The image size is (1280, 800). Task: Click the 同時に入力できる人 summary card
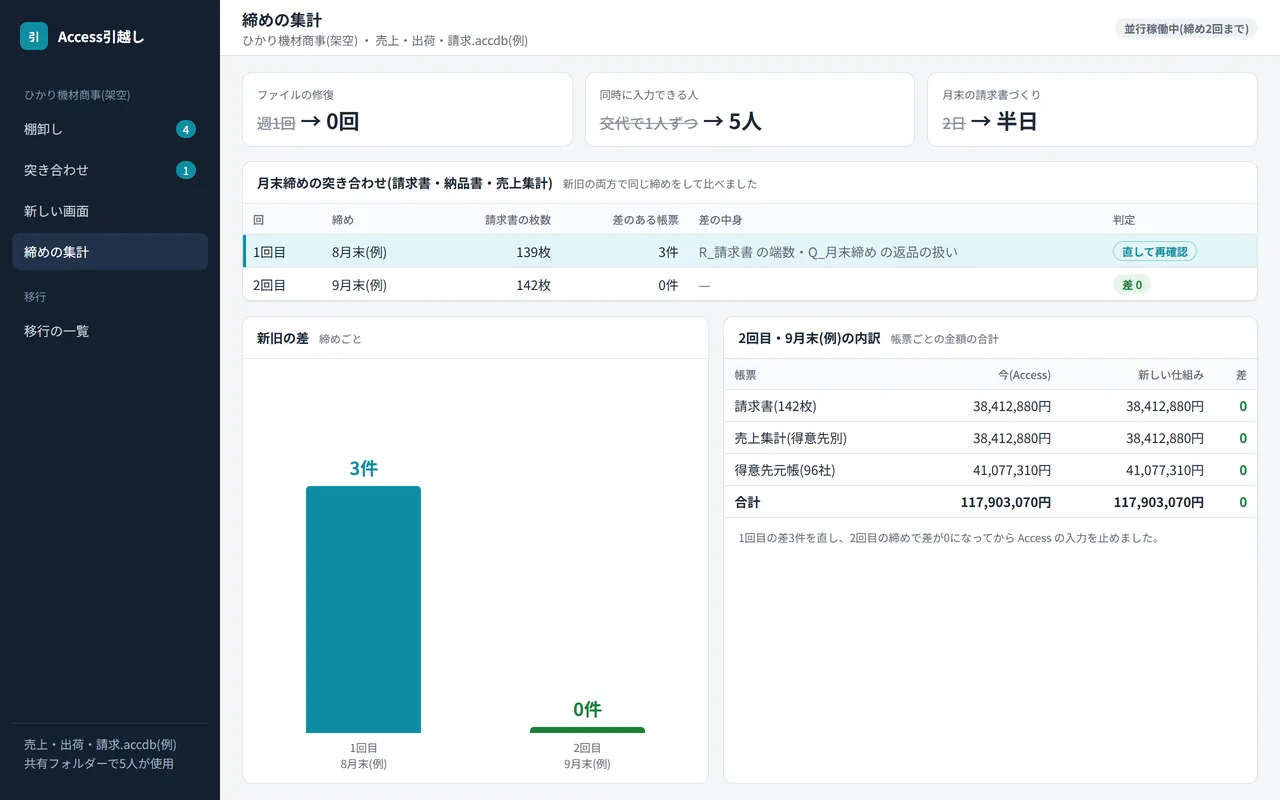(x=750, y=110)
